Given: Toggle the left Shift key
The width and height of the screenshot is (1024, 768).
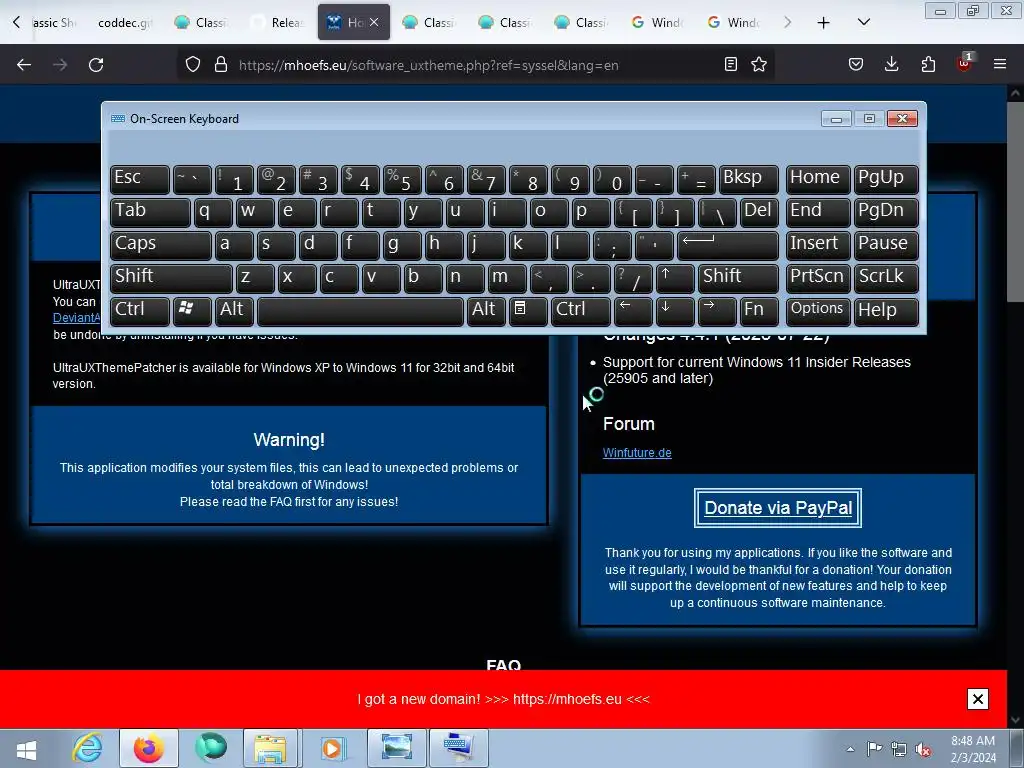Looking at the screenshot, I should pos(171,278).
